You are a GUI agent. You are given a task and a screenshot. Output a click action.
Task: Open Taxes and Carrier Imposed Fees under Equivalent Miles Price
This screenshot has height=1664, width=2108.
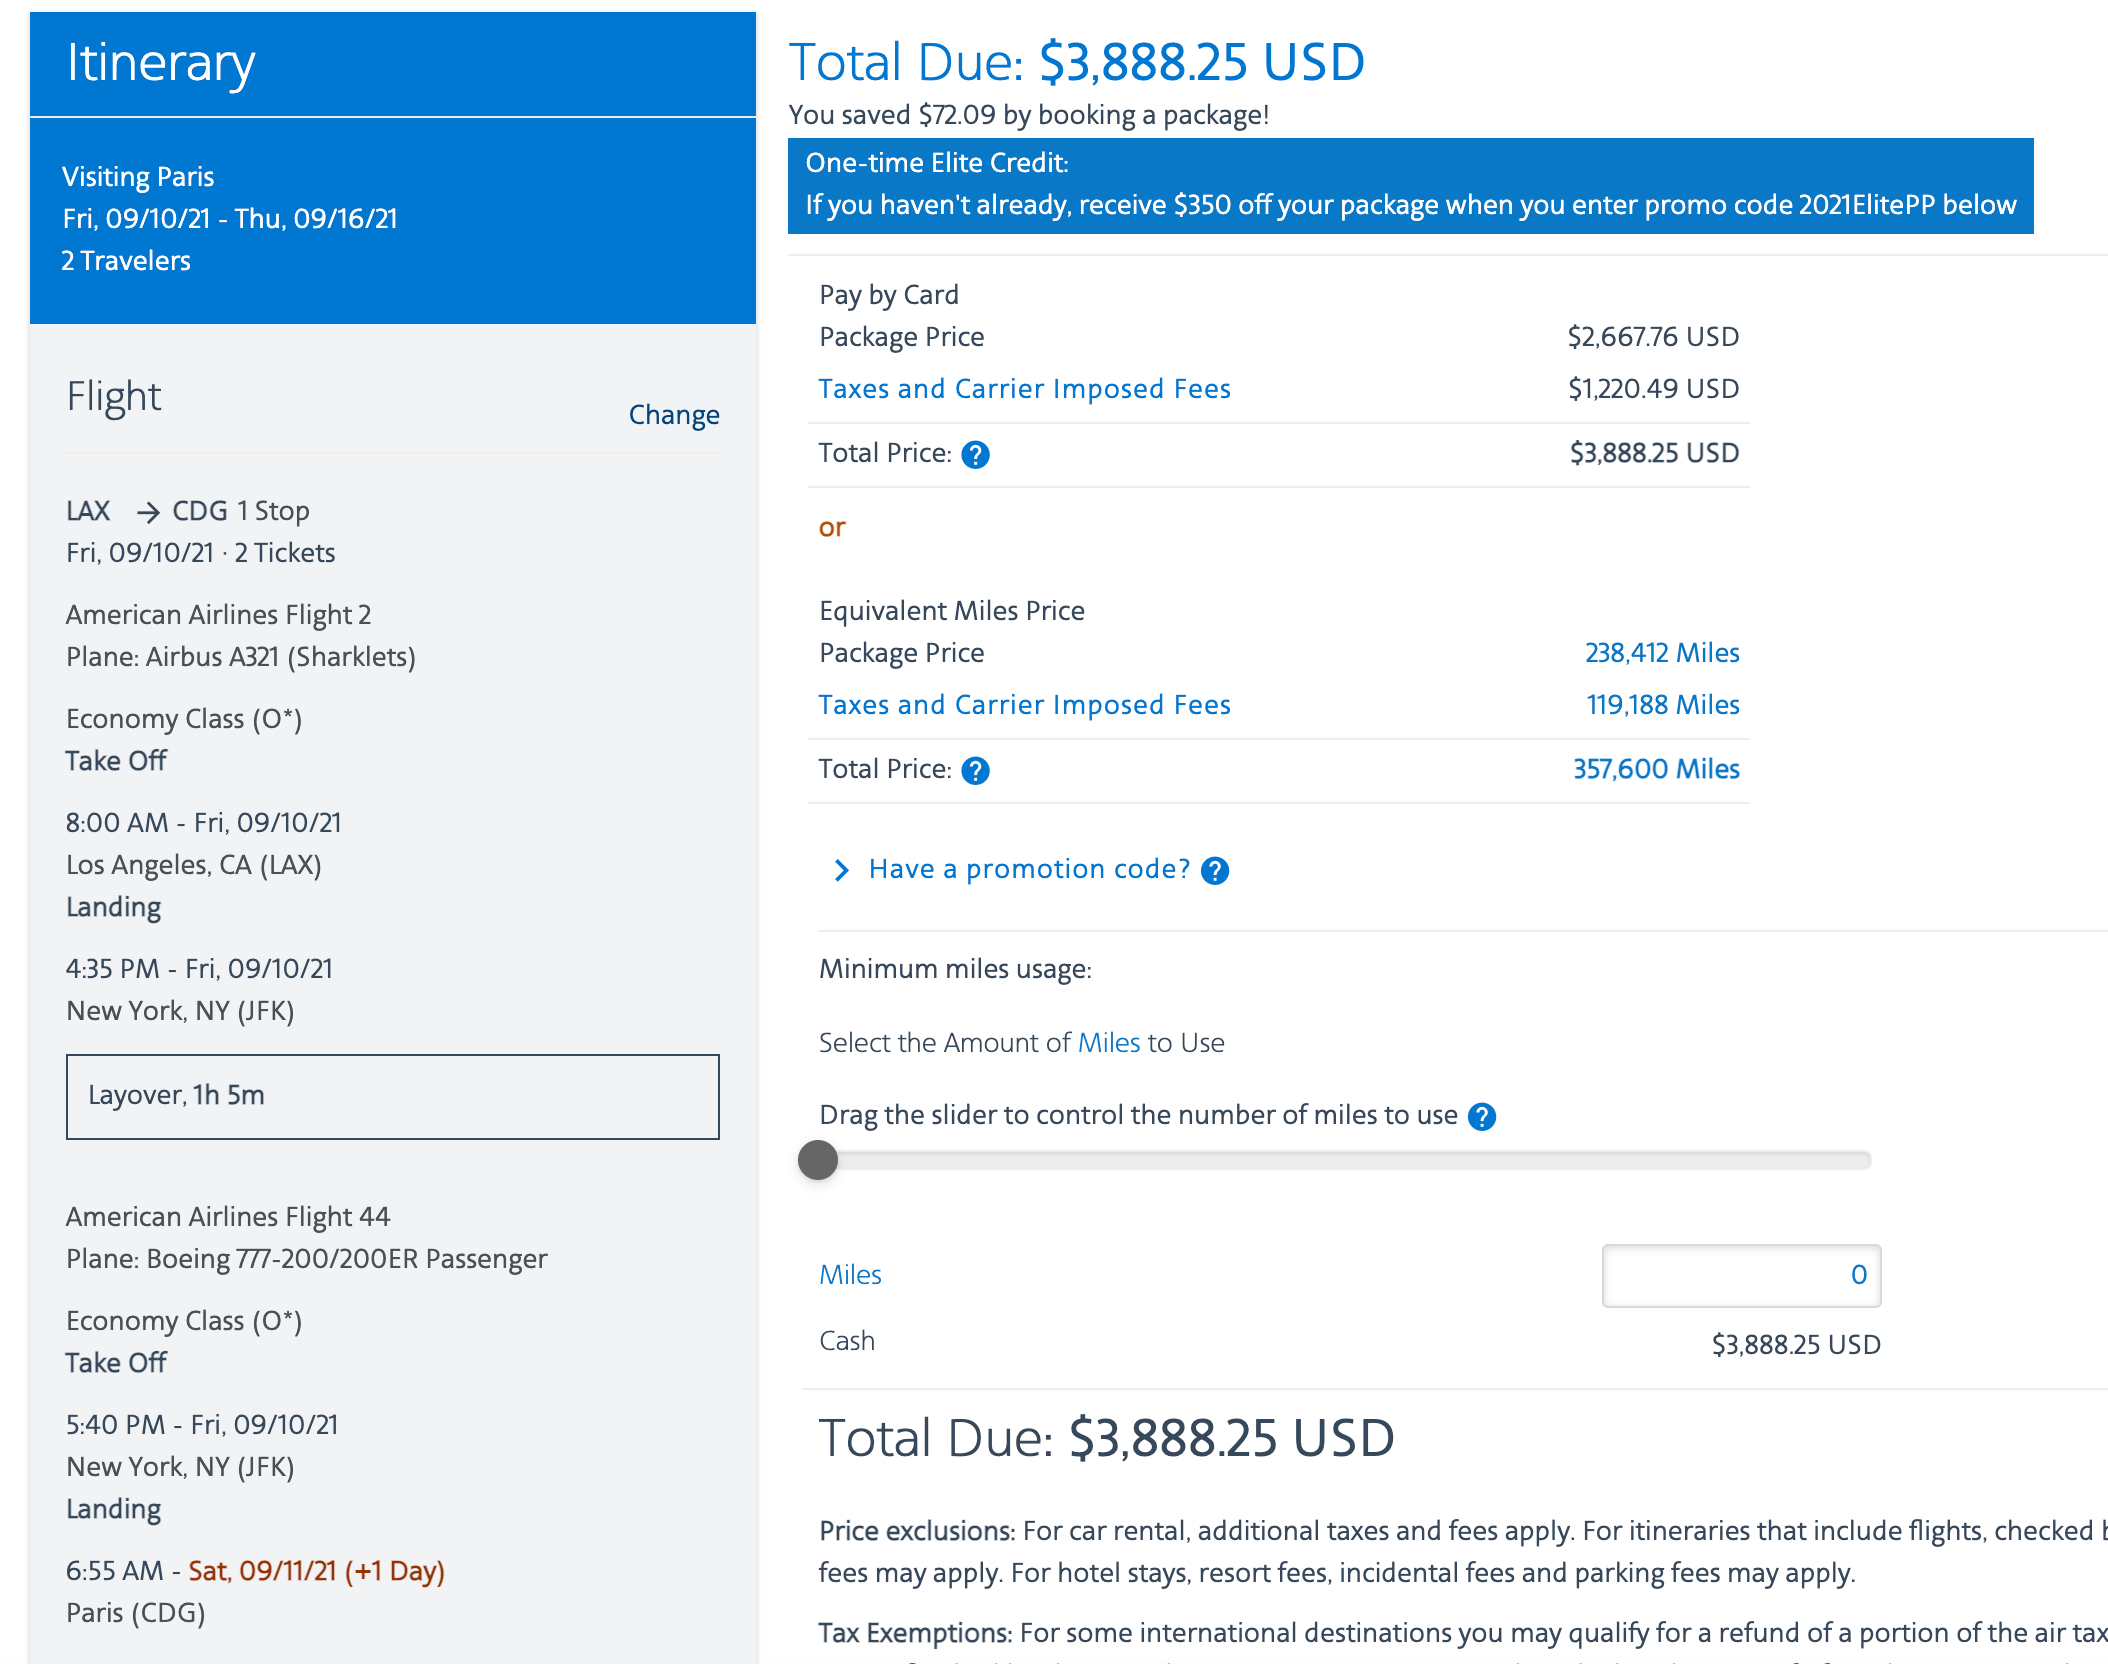(x=1024, y=705)
